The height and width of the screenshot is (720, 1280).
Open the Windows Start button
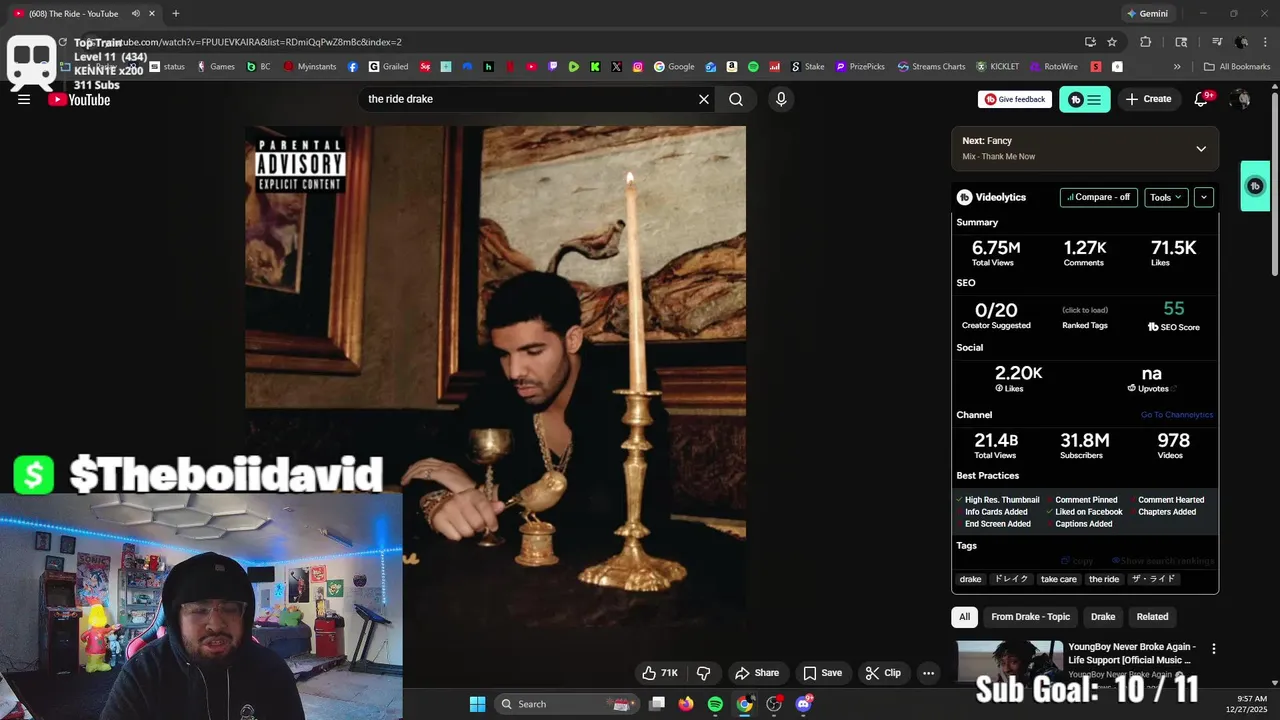(x=477, y=704)
